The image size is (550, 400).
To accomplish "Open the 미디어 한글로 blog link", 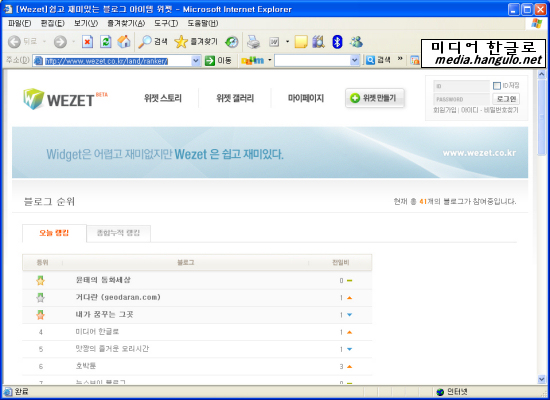I will (98, 332).
